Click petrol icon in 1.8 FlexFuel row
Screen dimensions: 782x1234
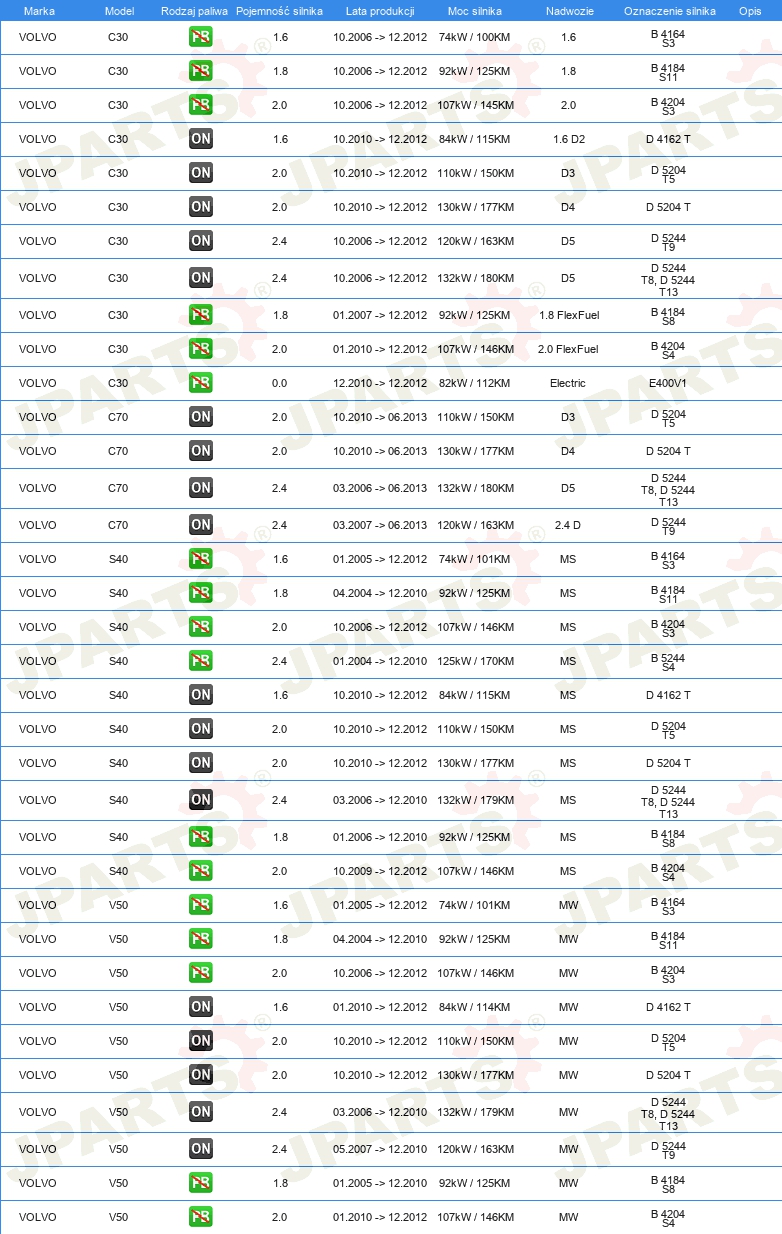coord(201,315)
